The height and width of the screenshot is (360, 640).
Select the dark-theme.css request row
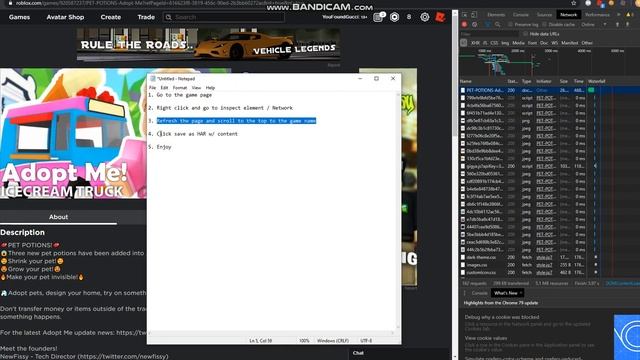549,257
